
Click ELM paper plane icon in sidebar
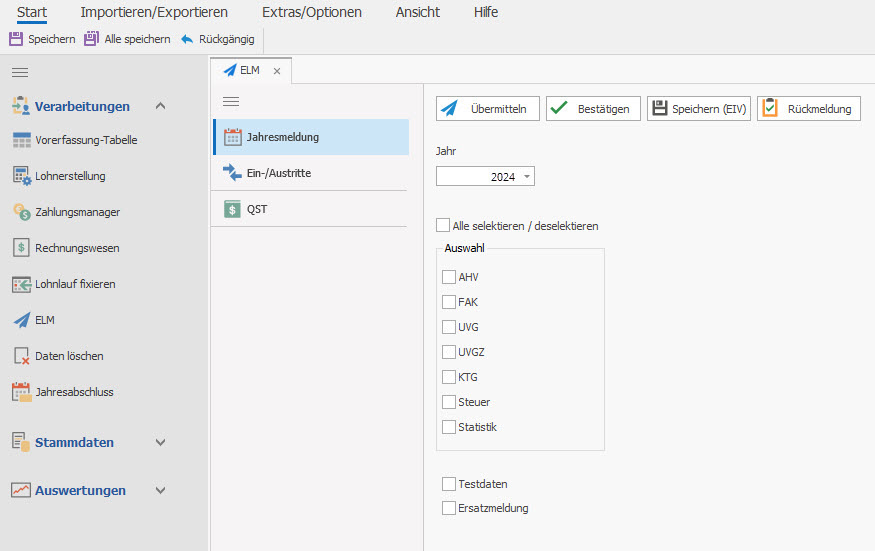(x=22, y=320)
